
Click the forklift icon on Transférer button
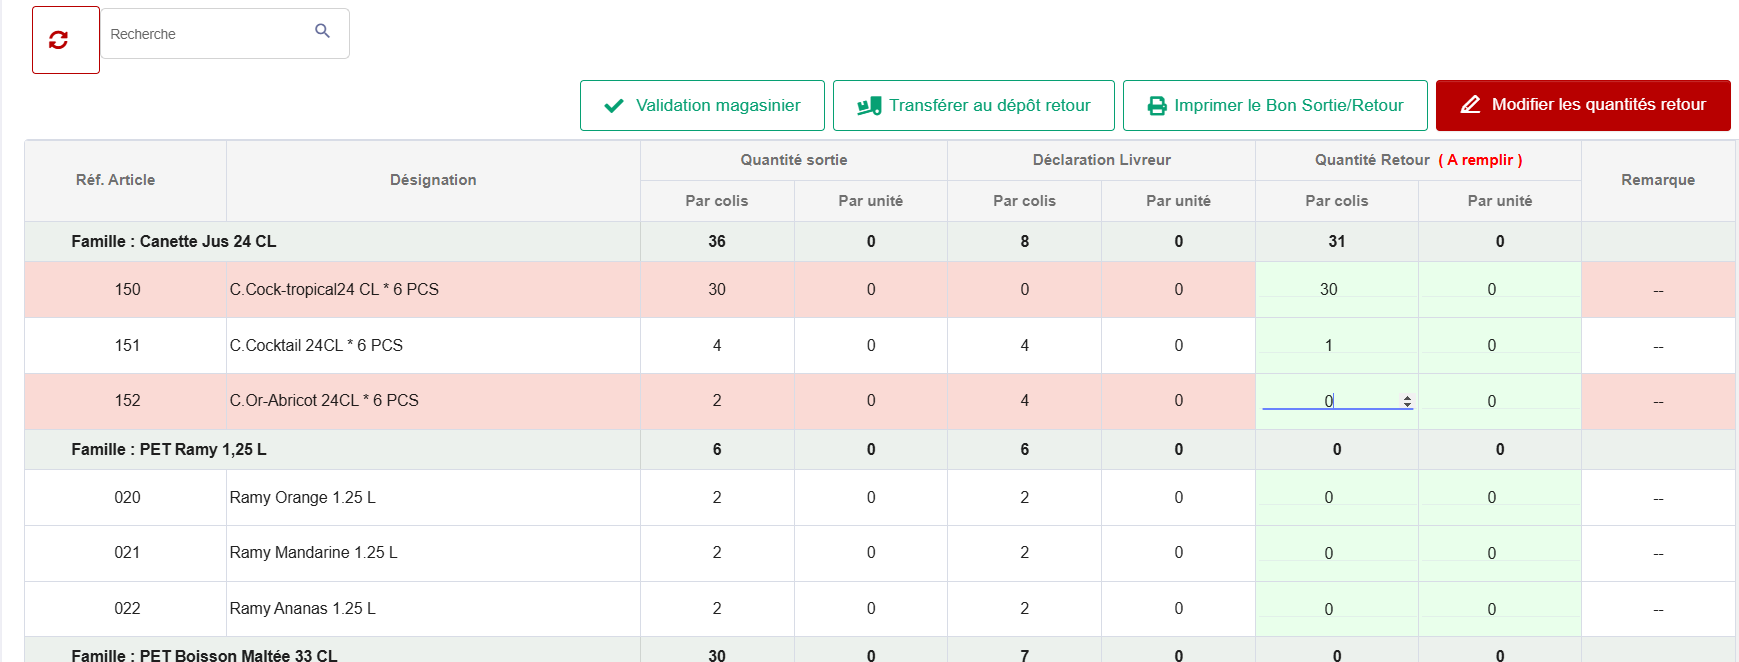869,106
